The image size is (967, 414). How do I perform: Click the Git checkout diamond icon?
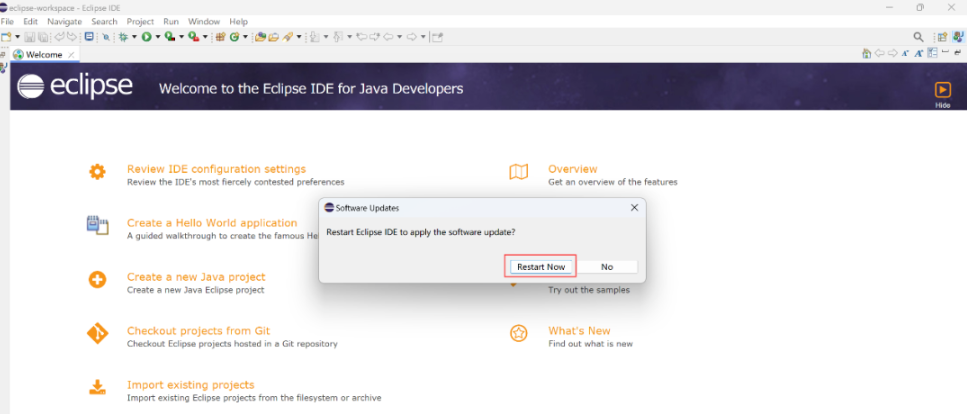[97, 334]
